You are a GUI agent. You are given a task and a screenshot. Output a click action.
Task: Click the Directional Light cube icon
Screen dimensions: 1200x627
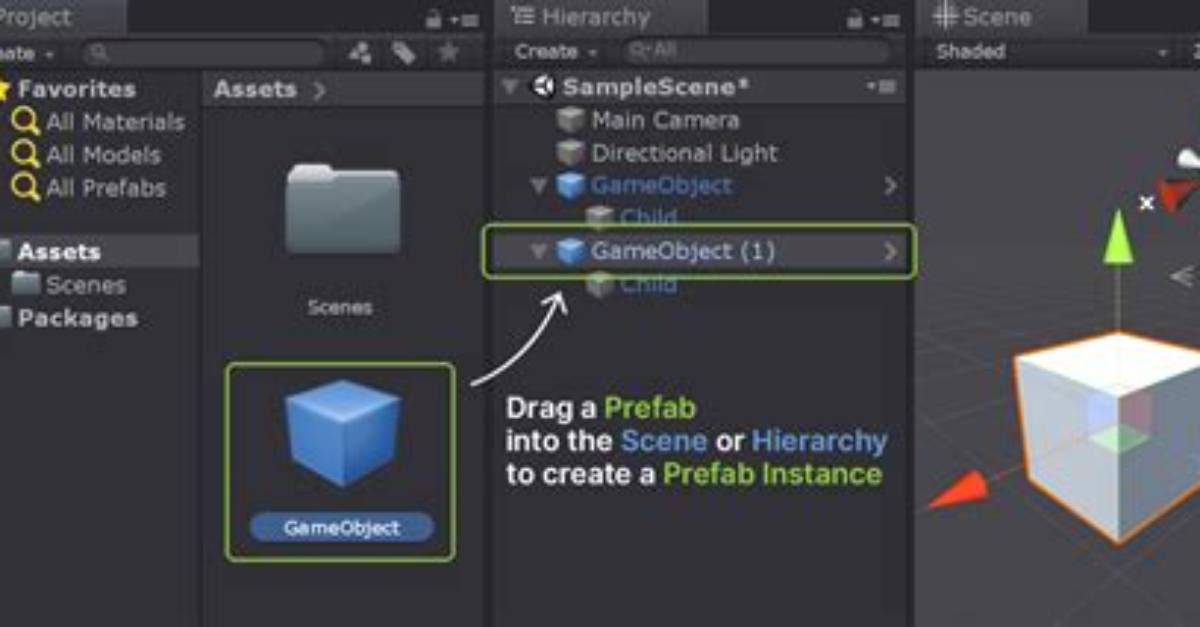pos(570,153)
